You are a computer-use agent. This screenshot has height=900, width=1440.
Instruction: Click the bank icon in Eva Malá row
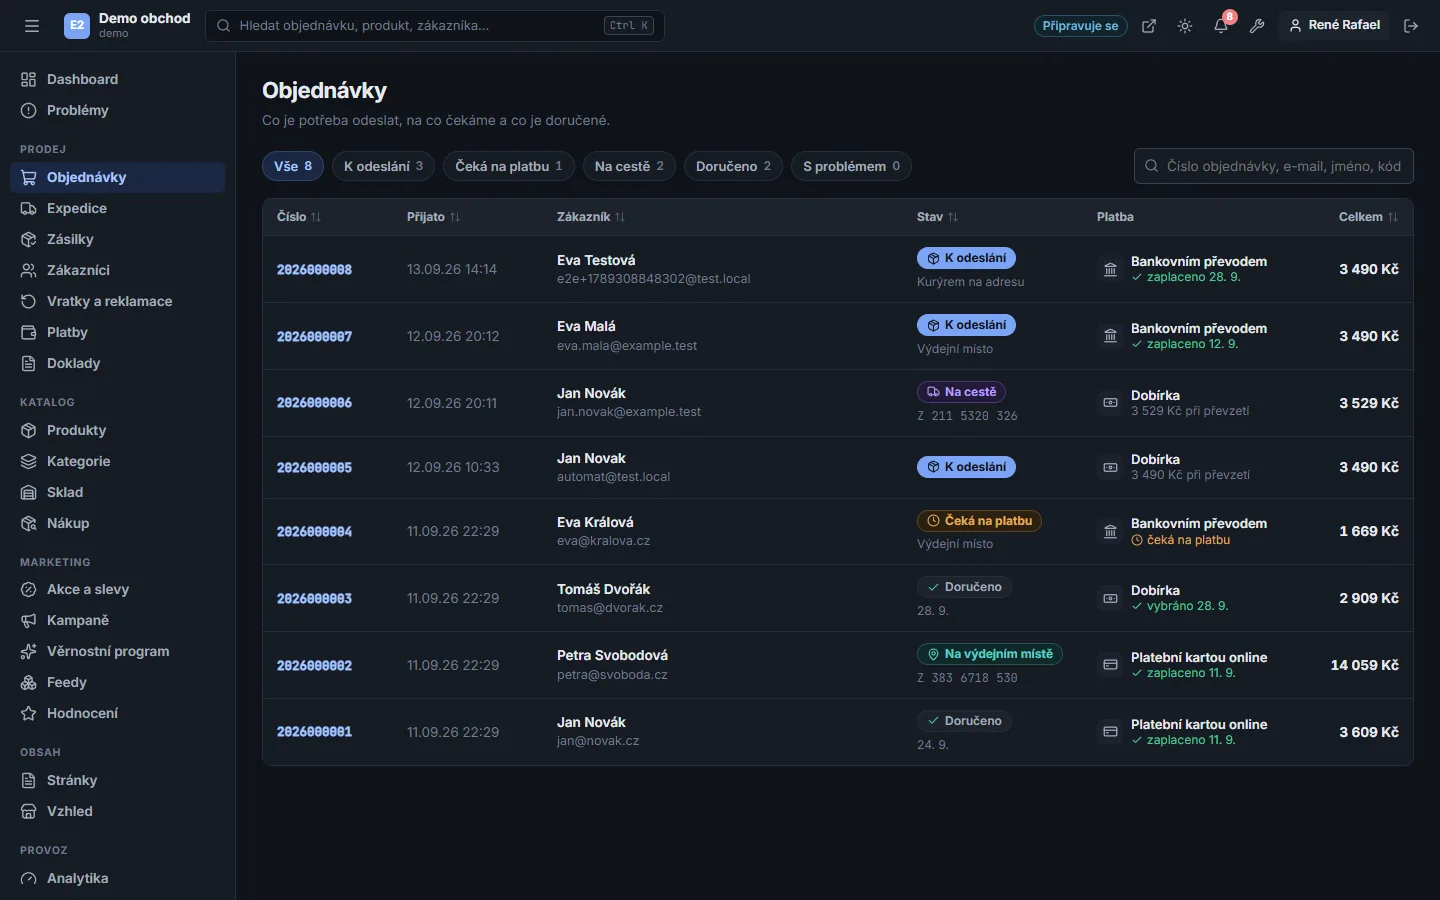(x=1110, y=336)
